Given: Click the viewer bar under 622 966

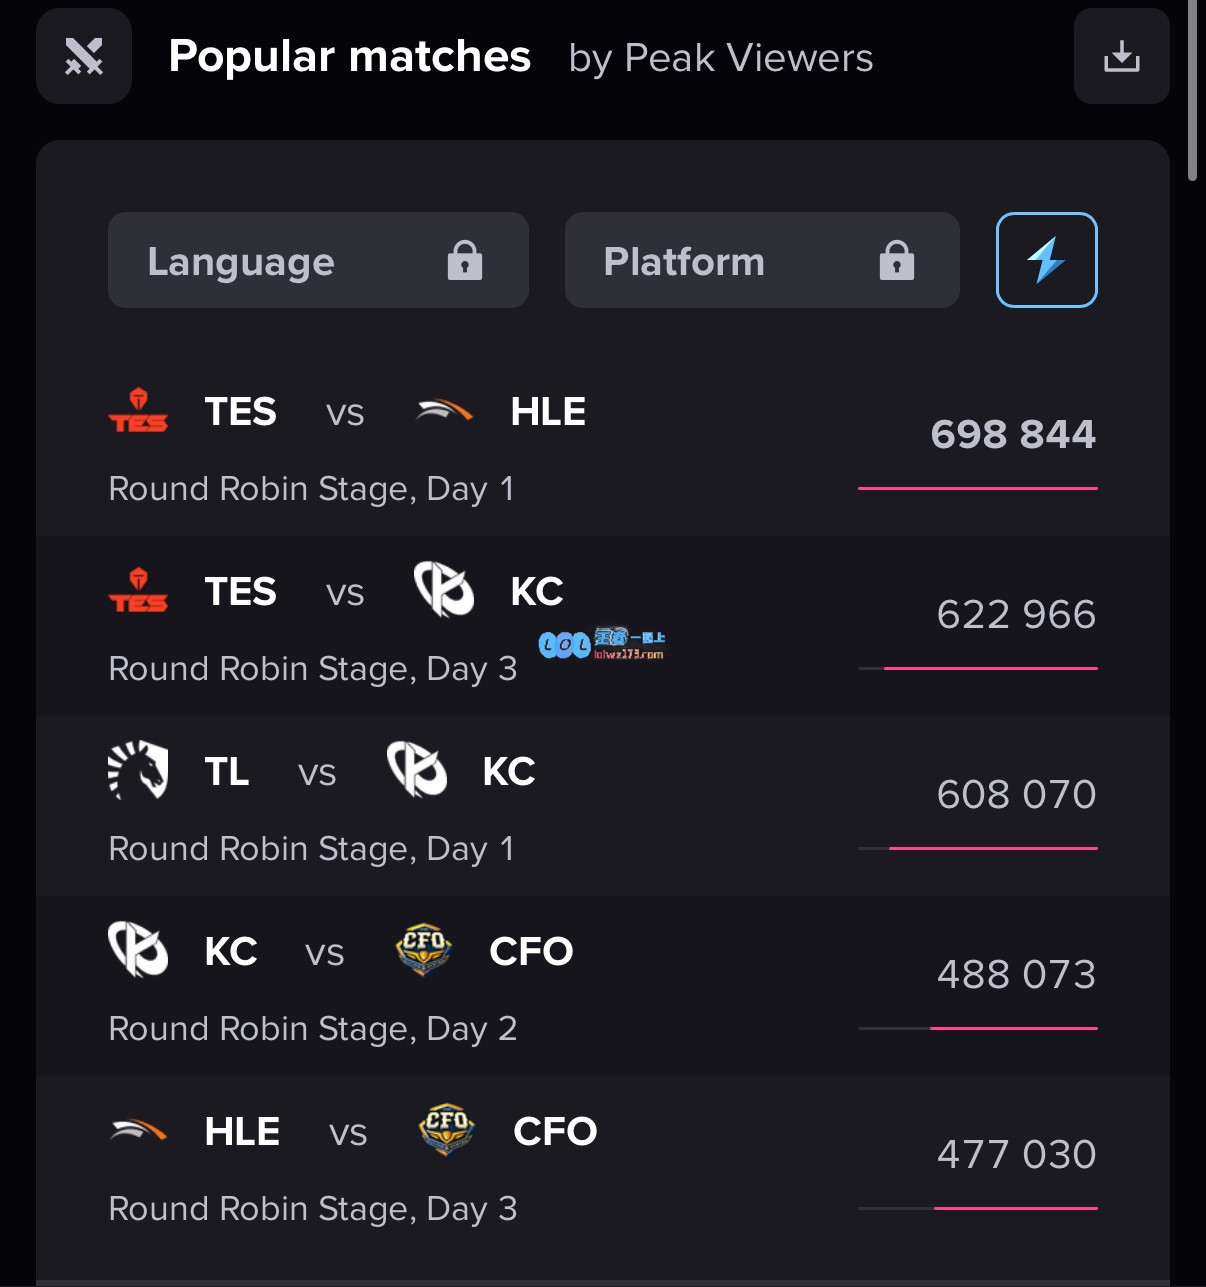Looking at the screenshot, I should [978, 668].
